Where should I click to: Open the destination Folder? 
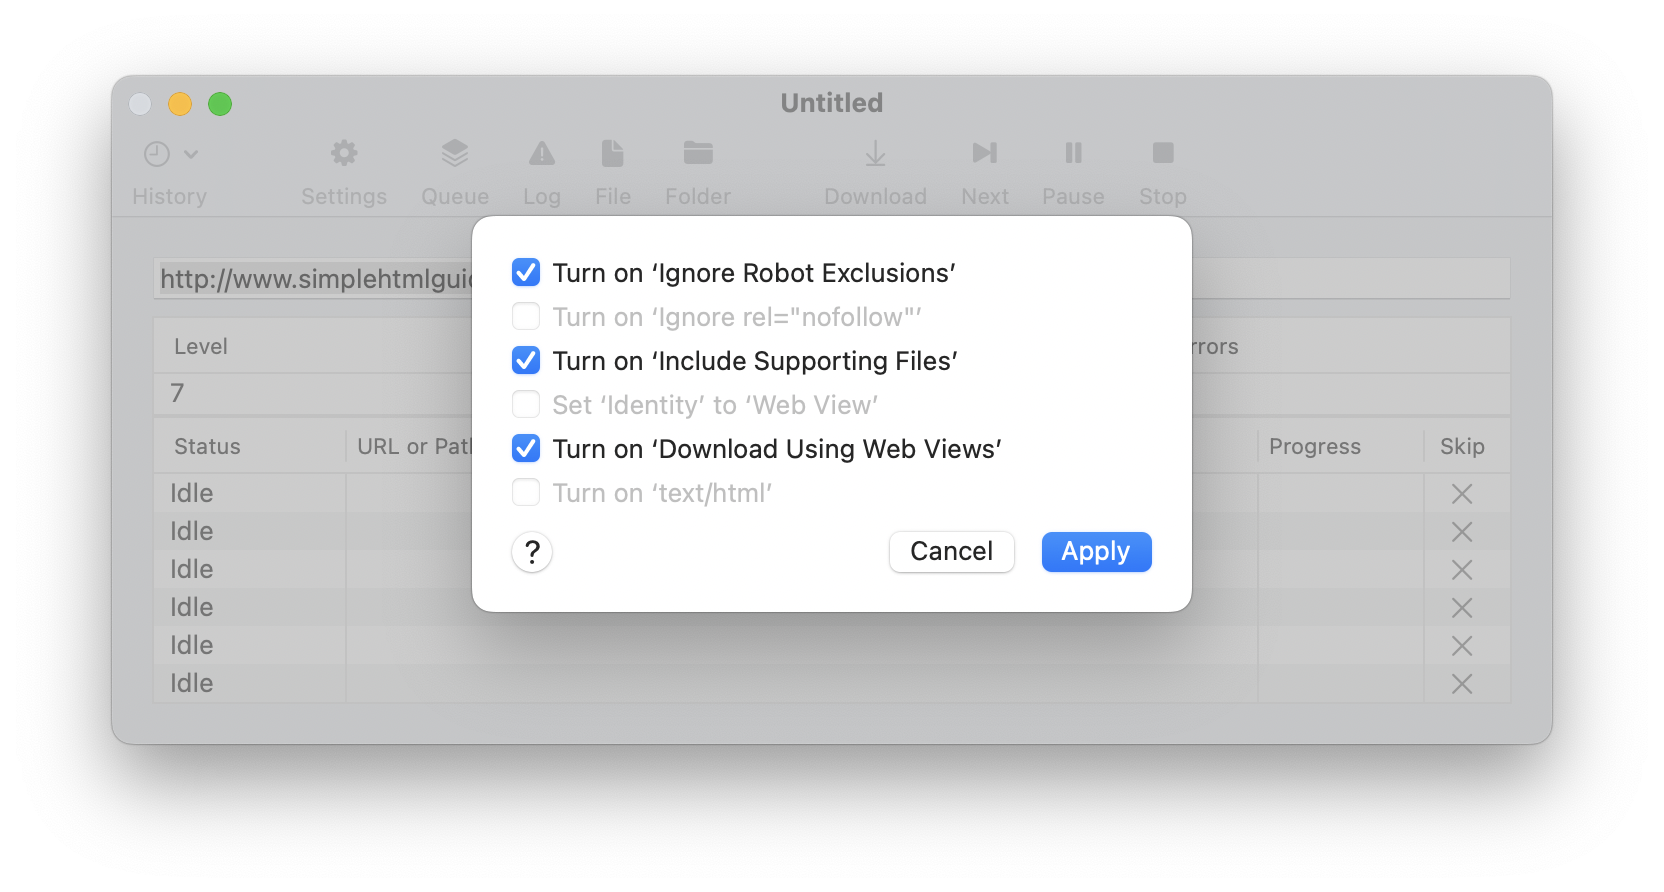[x=697, y=170]
